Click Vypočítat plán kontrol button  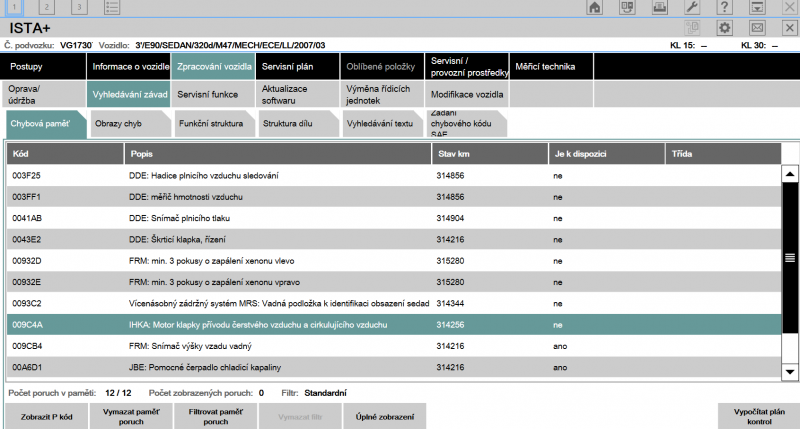759,417
